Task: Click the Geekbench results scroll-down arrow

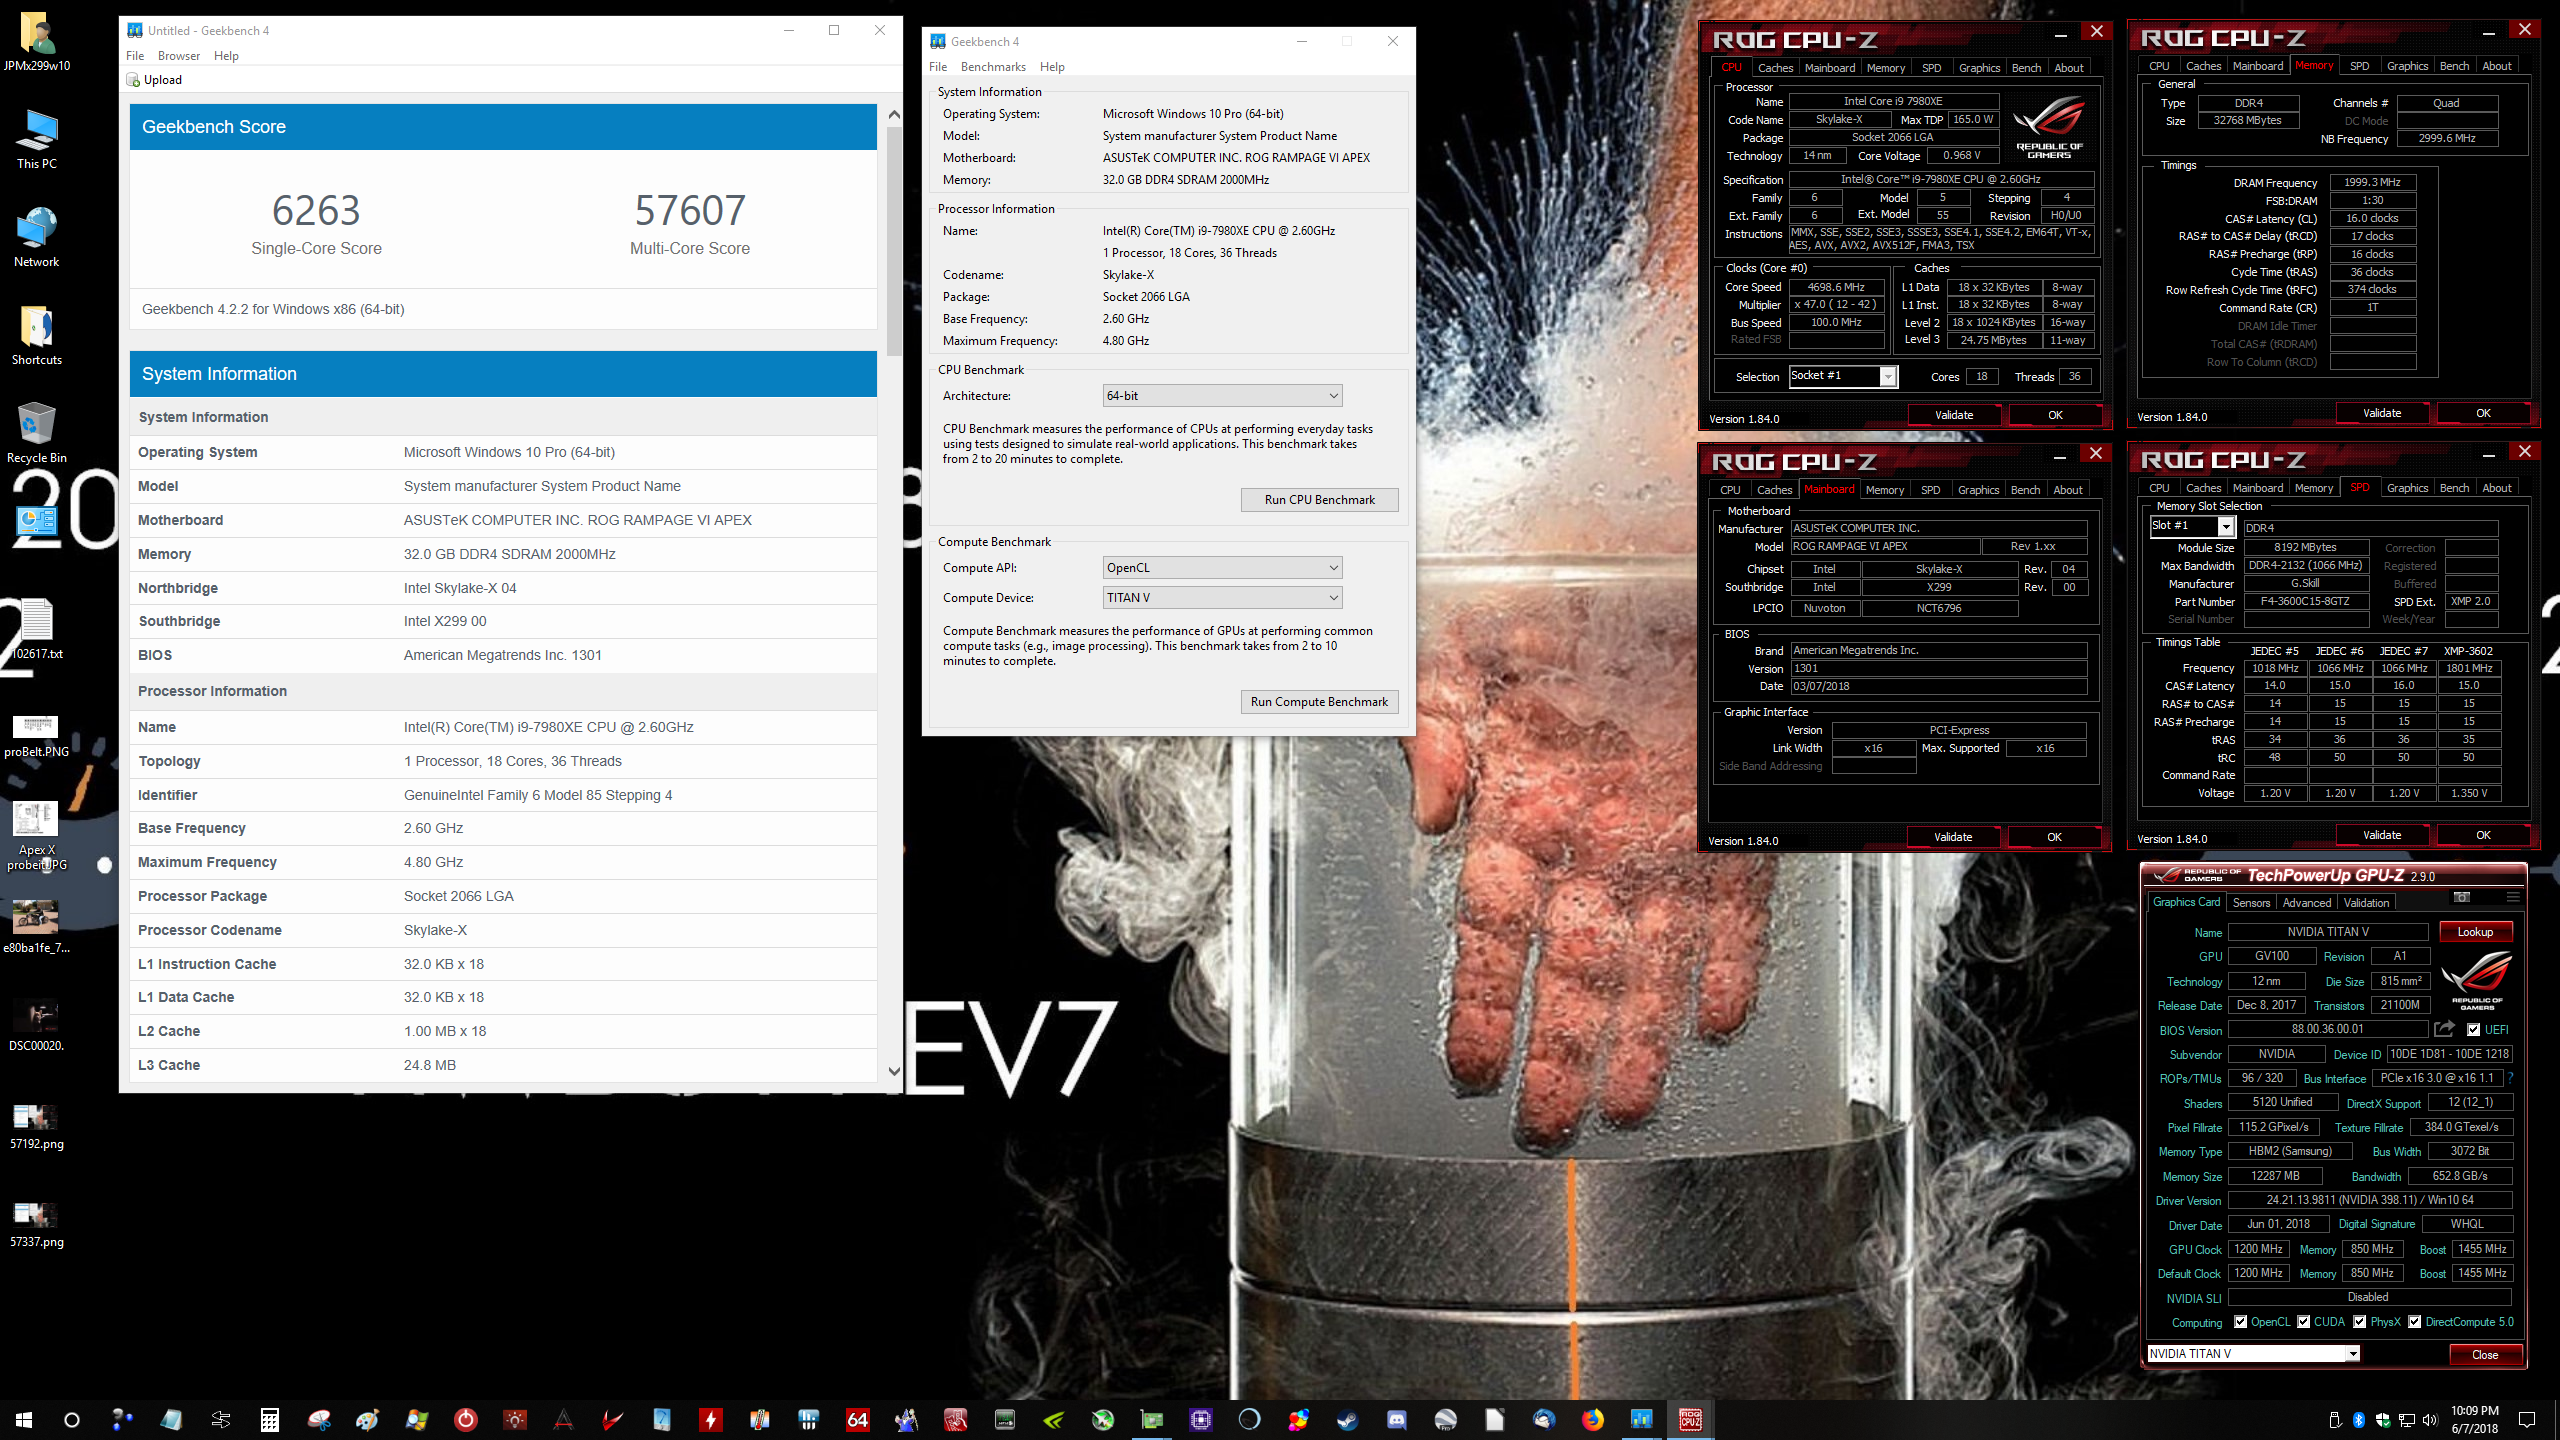Action: pyautogui.click(x=894, y=1071)
